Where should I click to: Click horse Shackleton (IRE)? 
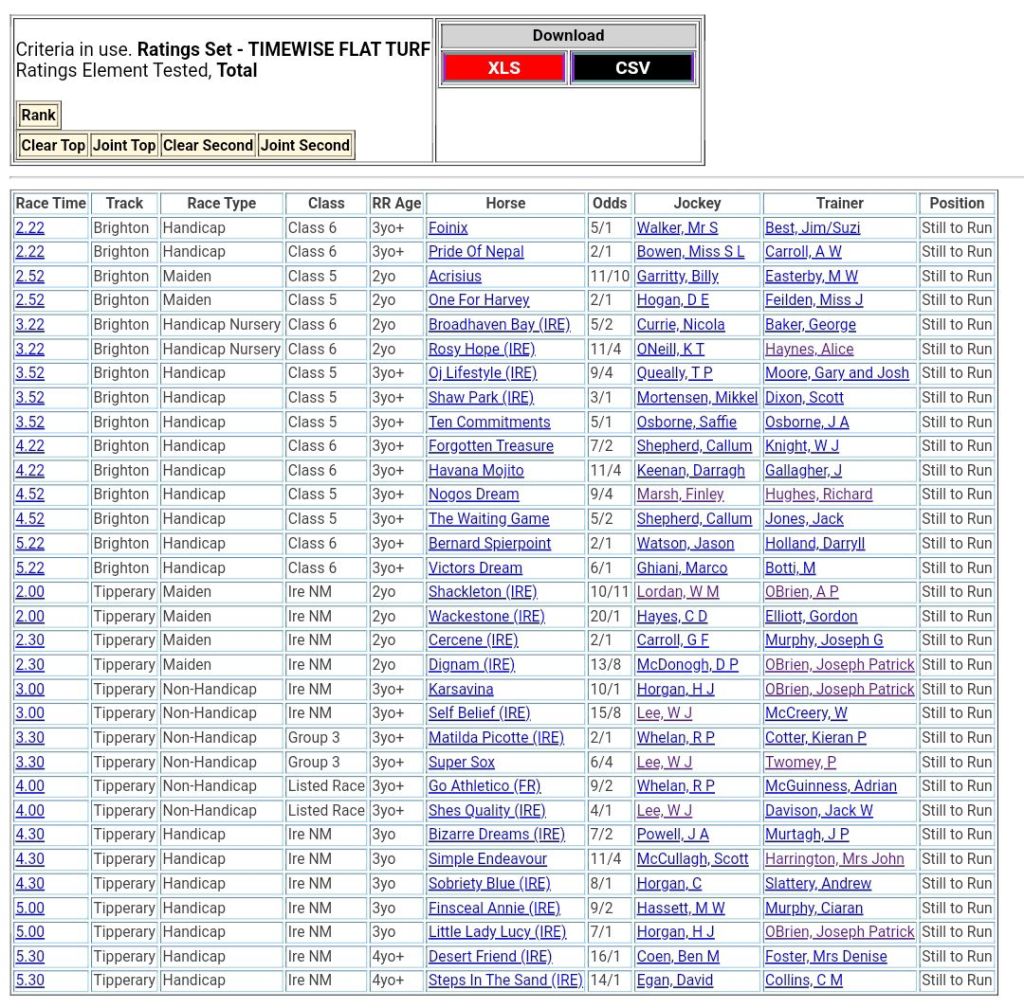pyautogui.click(x=482, y=592)
